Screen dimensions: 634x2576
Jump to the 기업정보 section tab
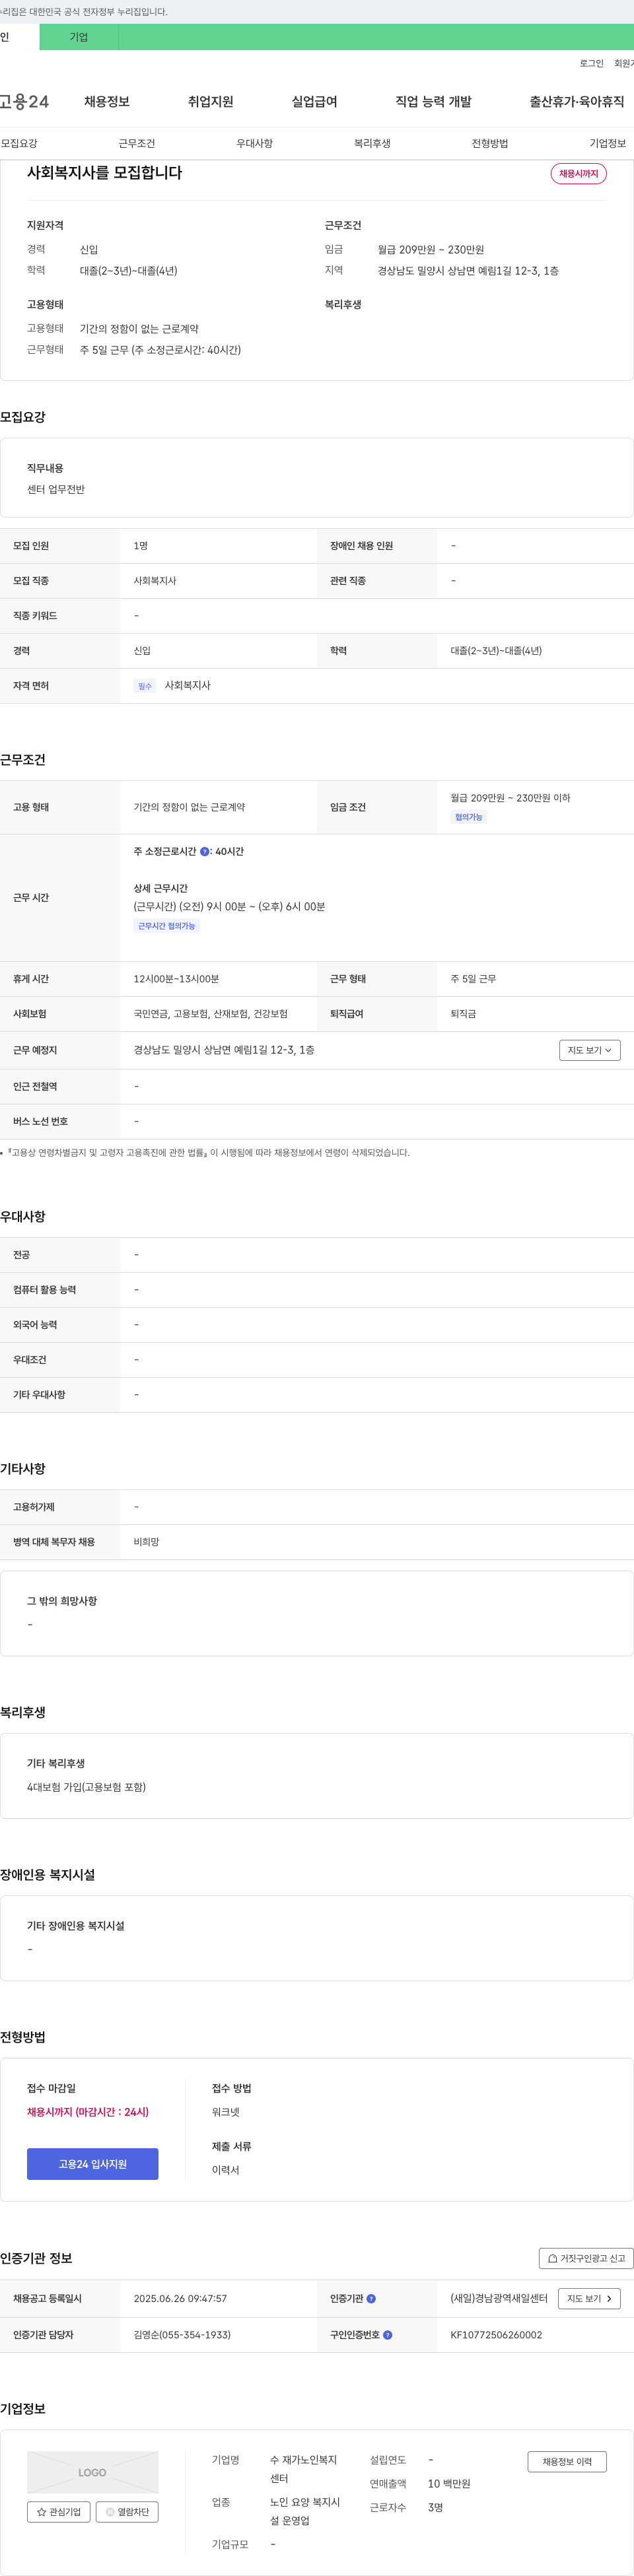607,143
